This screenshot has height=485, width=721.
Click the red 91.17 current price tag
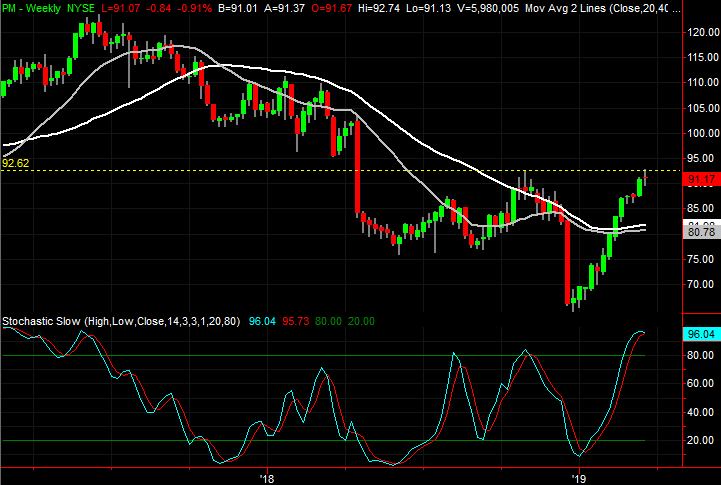pyautogui.click(x=700, y=179)
